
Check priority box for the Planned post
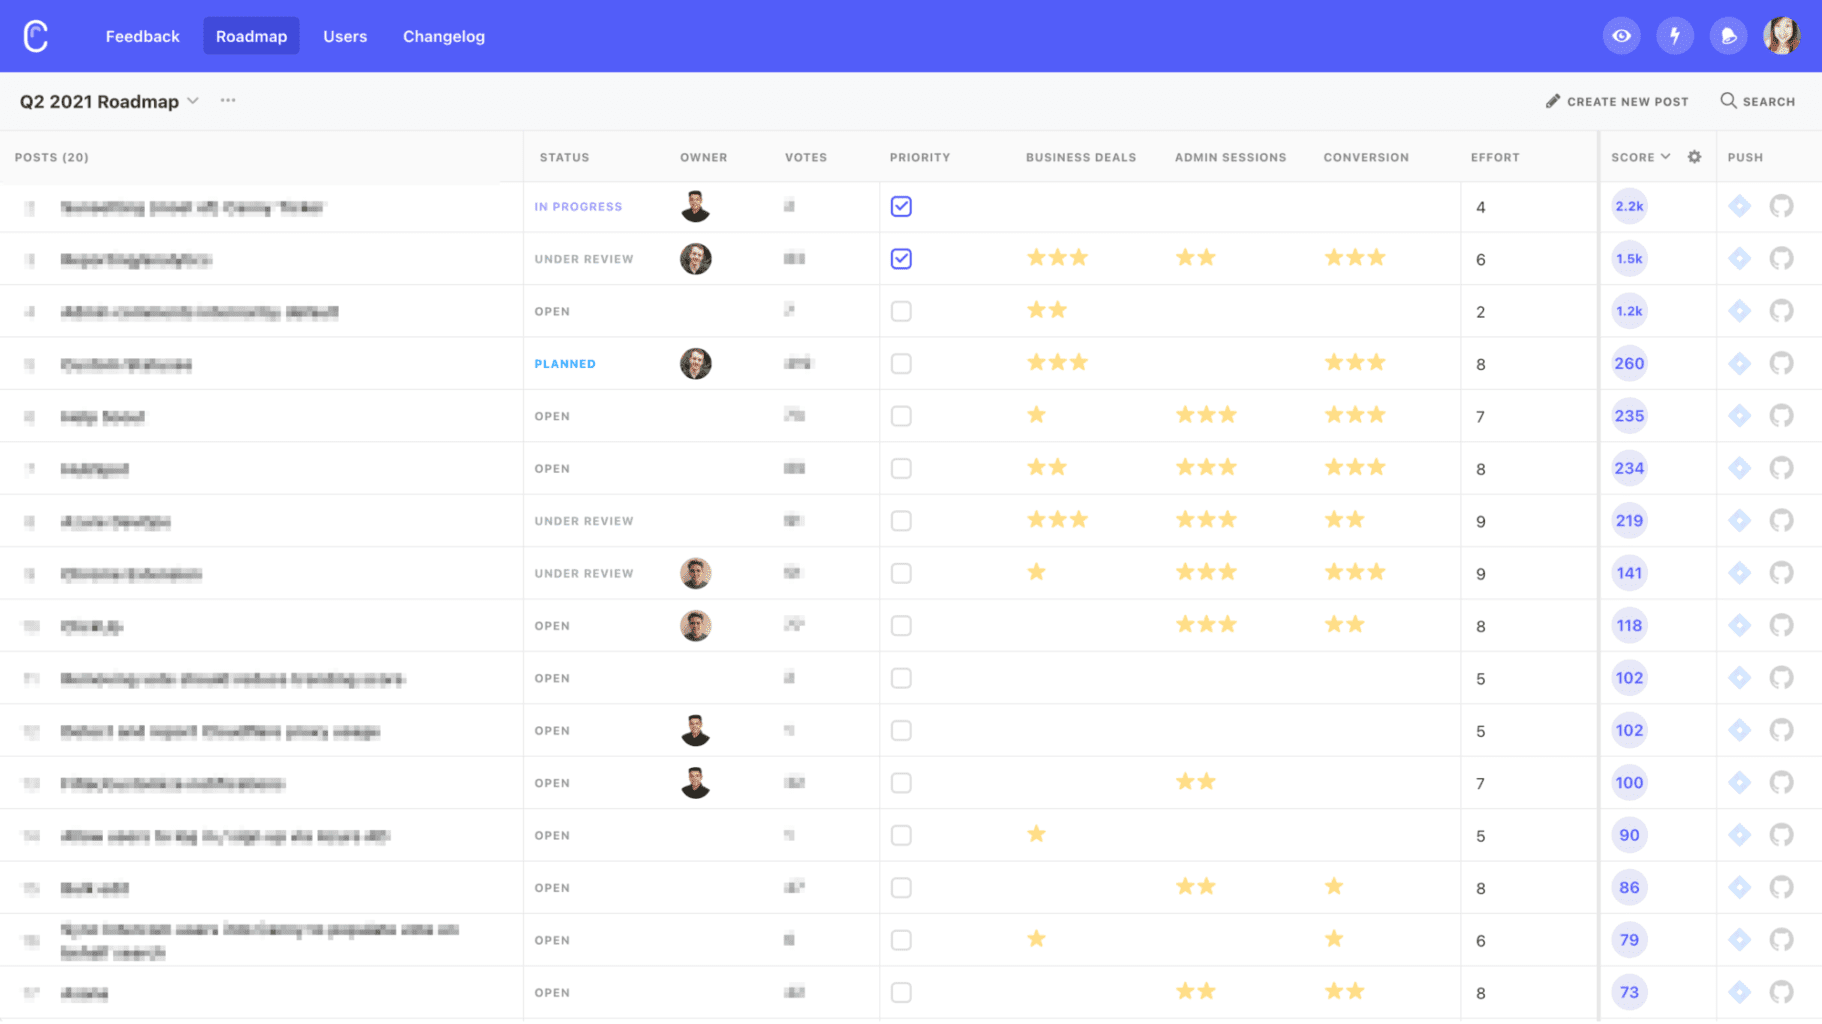click(901, 364)
